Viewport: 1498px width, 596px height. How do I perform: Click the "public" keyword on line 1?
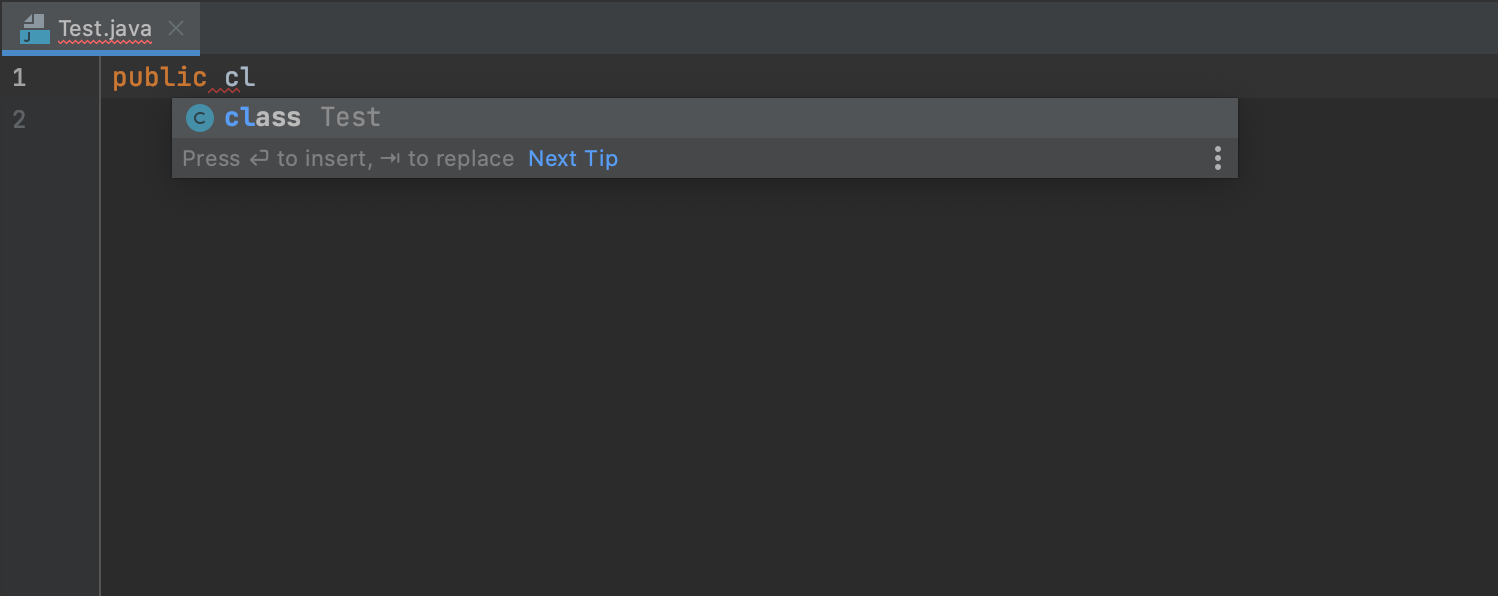159,77
